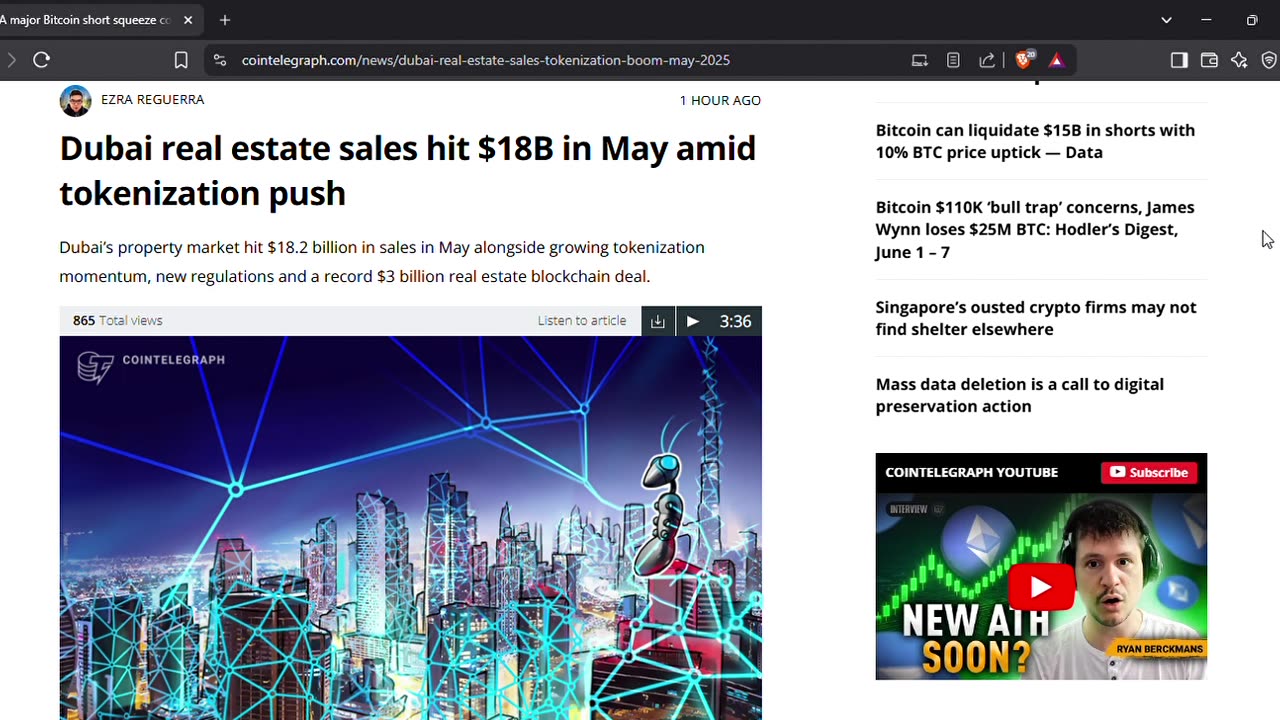The width and height of the screenshot is (1280, 720).
Task: Open Brave Rewards triangle icon
Action: coord(1056,60)
